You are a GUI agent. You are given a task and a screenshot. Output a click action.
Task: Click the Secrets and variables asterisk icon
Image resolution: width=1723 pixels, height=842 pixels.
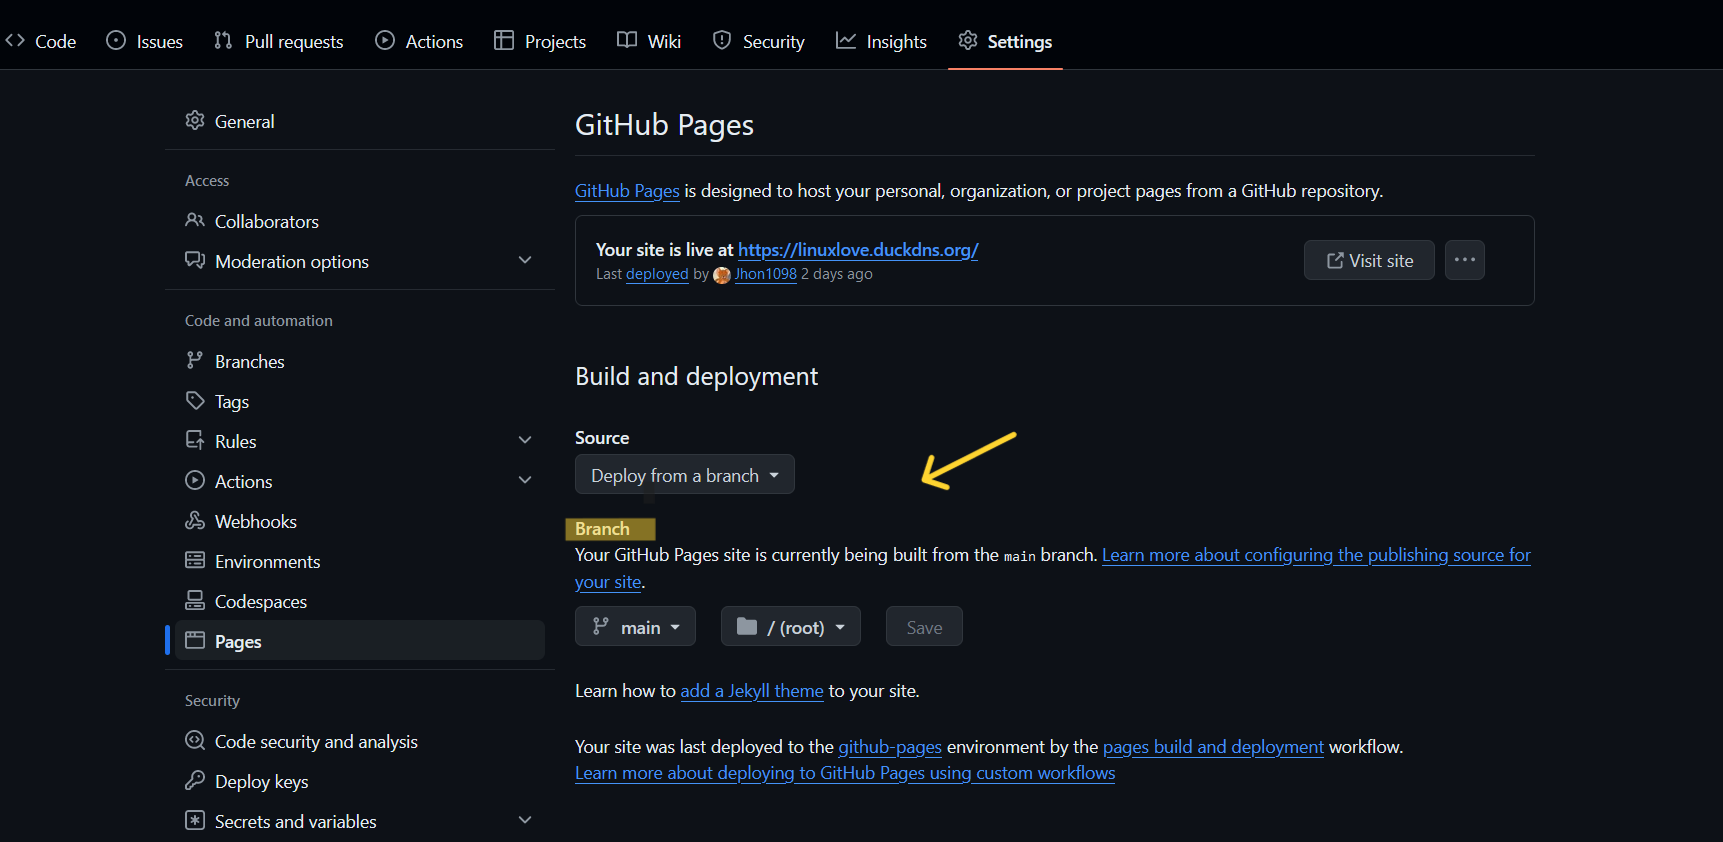195,820
